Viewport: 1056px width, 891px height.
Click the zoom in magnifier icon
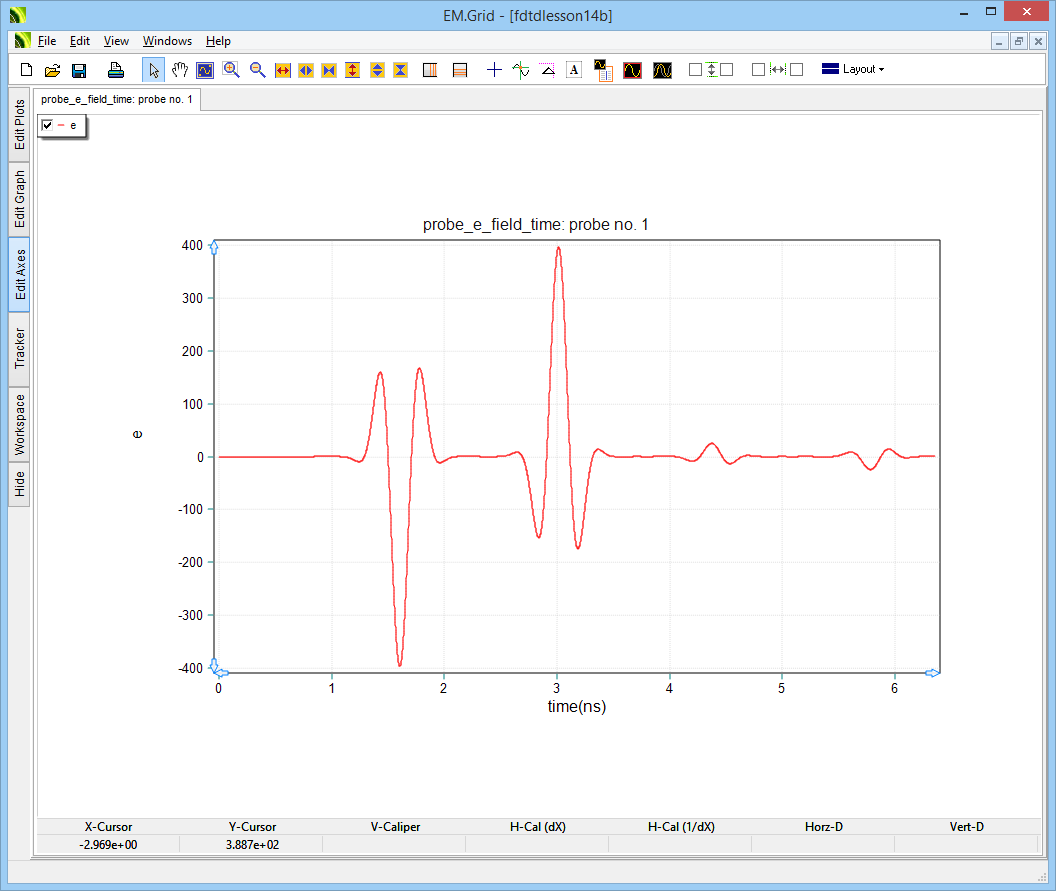point(231,70)
